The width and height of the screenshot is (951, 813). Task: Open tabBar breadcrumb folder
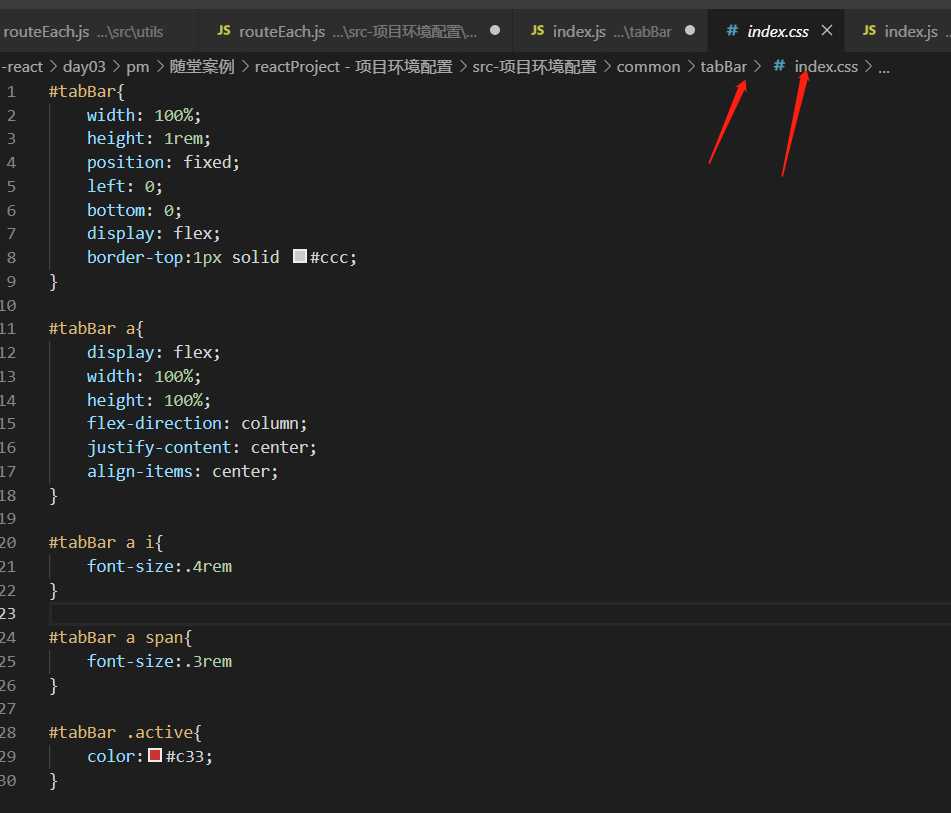point(724,67)
